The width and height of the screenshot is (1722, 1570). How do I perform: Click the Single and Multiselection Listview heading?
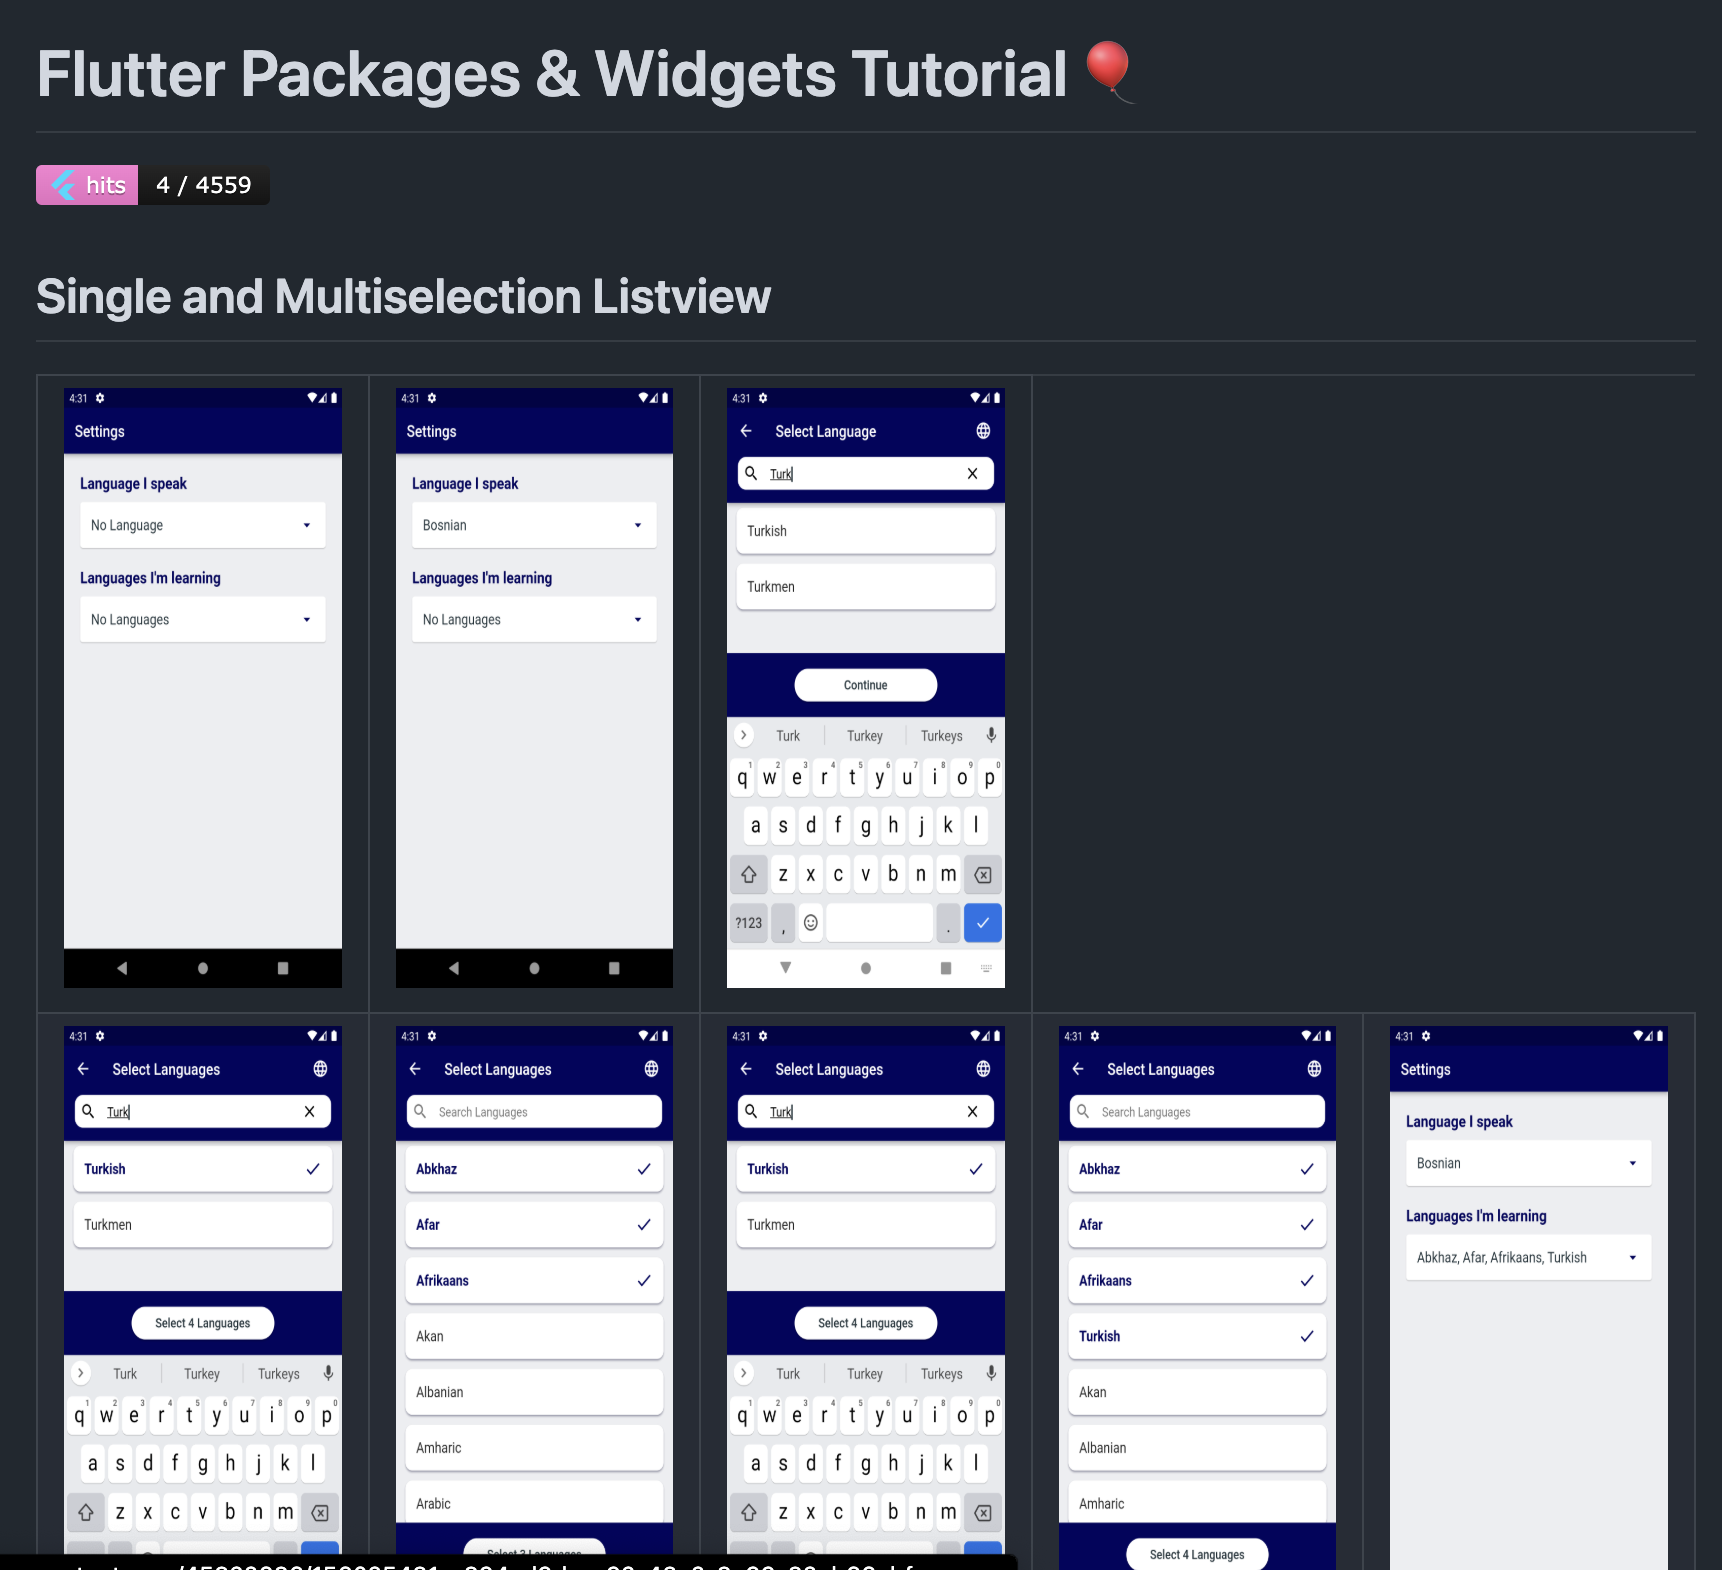click(x=403, y=297)
